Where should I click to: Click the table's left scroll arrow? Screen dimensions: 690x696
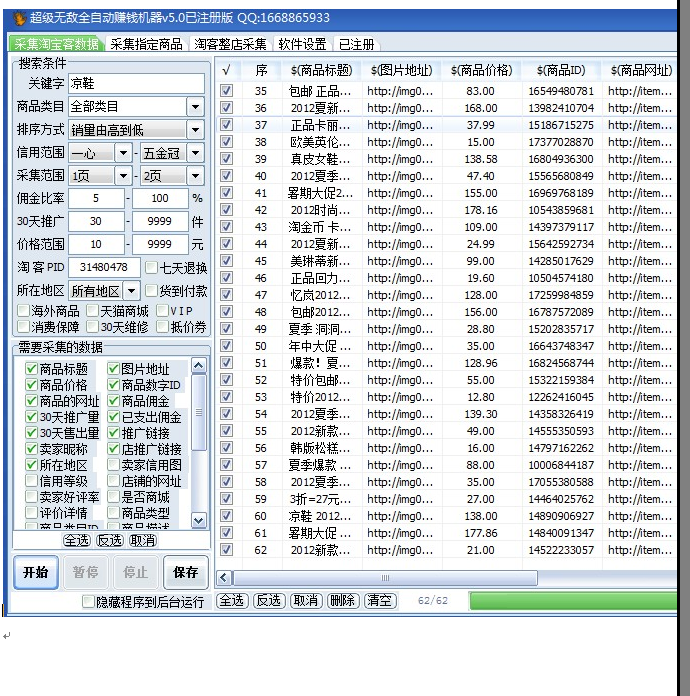pos(224,578)
